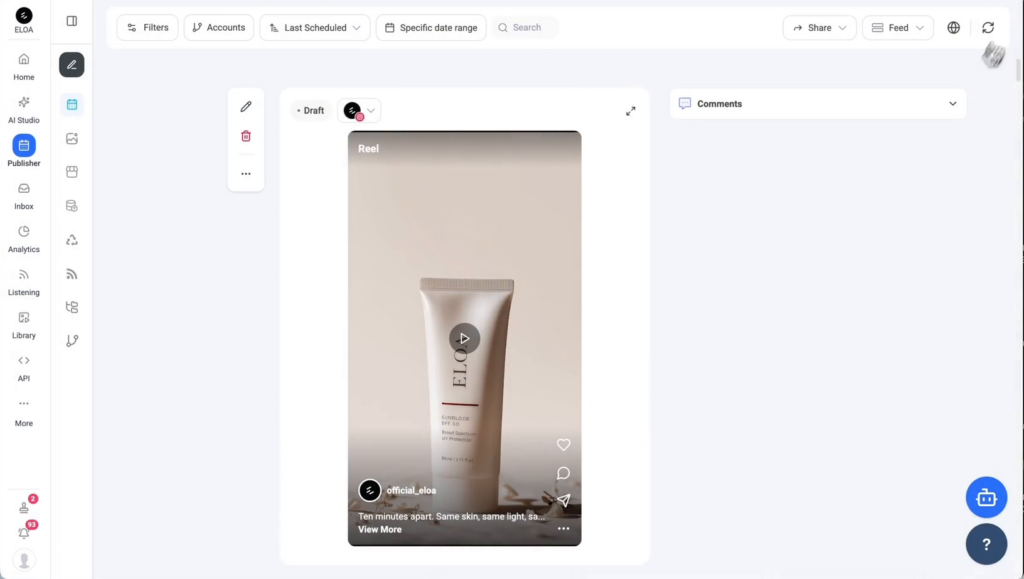1024x579 pixels.
Task: Click the compose post pencil button
Action: click(x=72, y=65)
